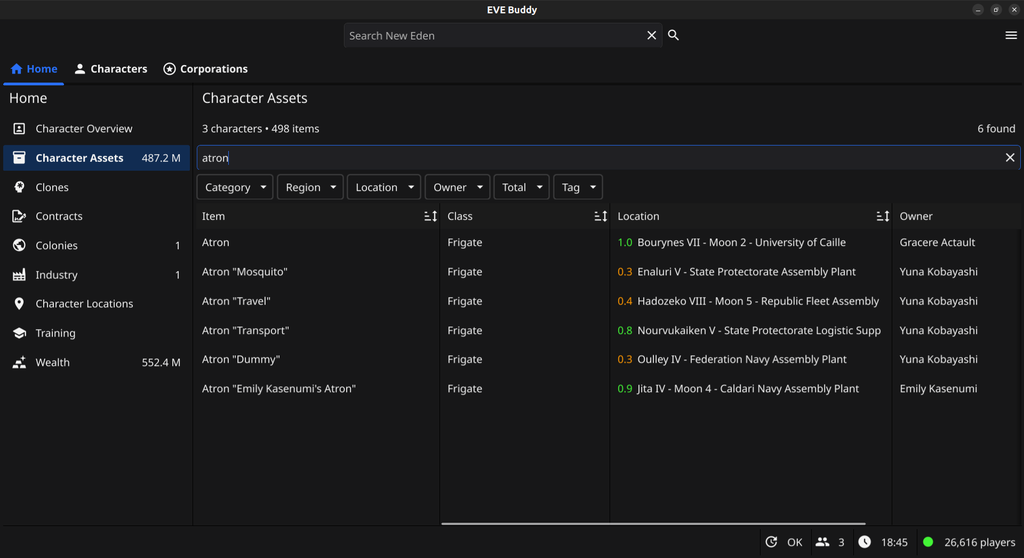Open the Contracts section

[x=96, y=216]
